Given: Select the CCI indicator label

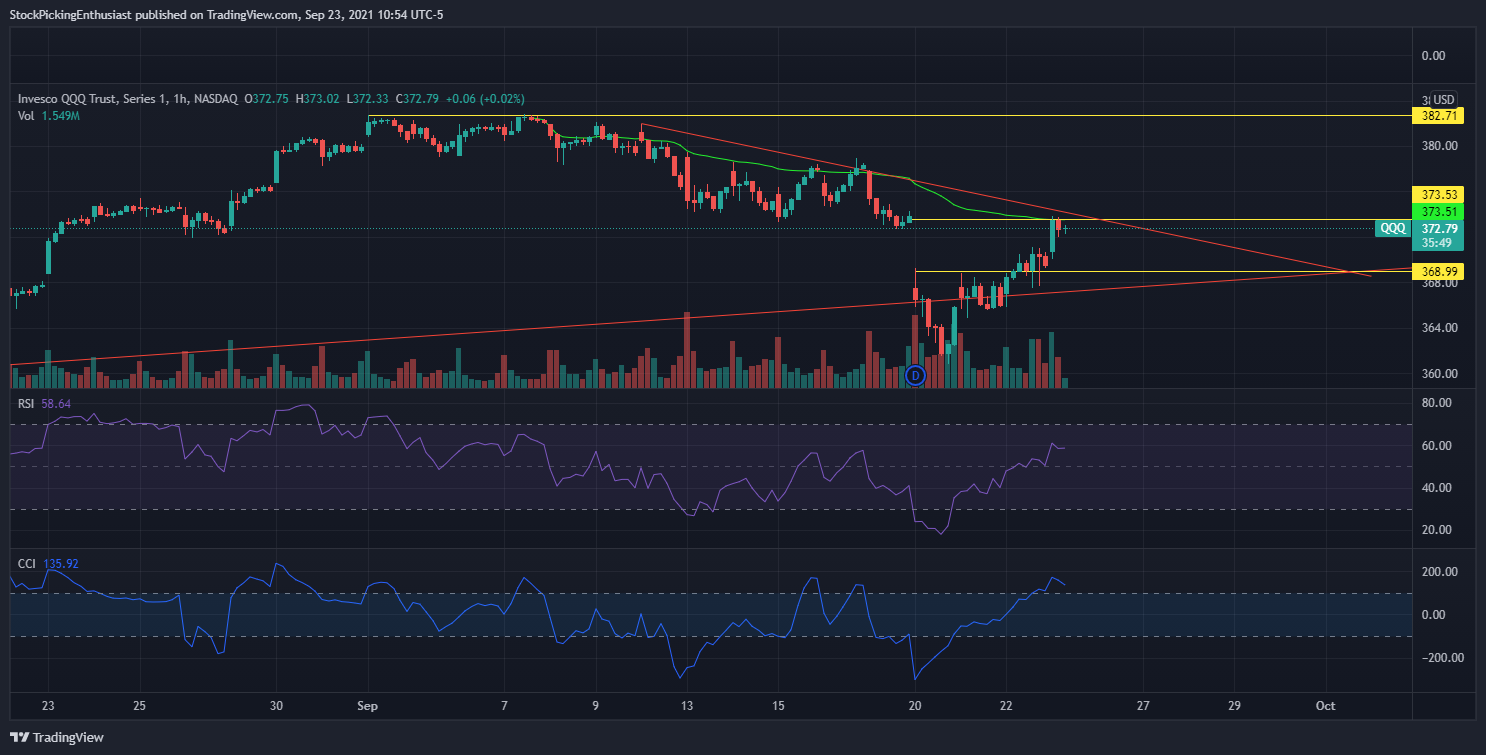Looking at the screenshot, I should [27, 564].
